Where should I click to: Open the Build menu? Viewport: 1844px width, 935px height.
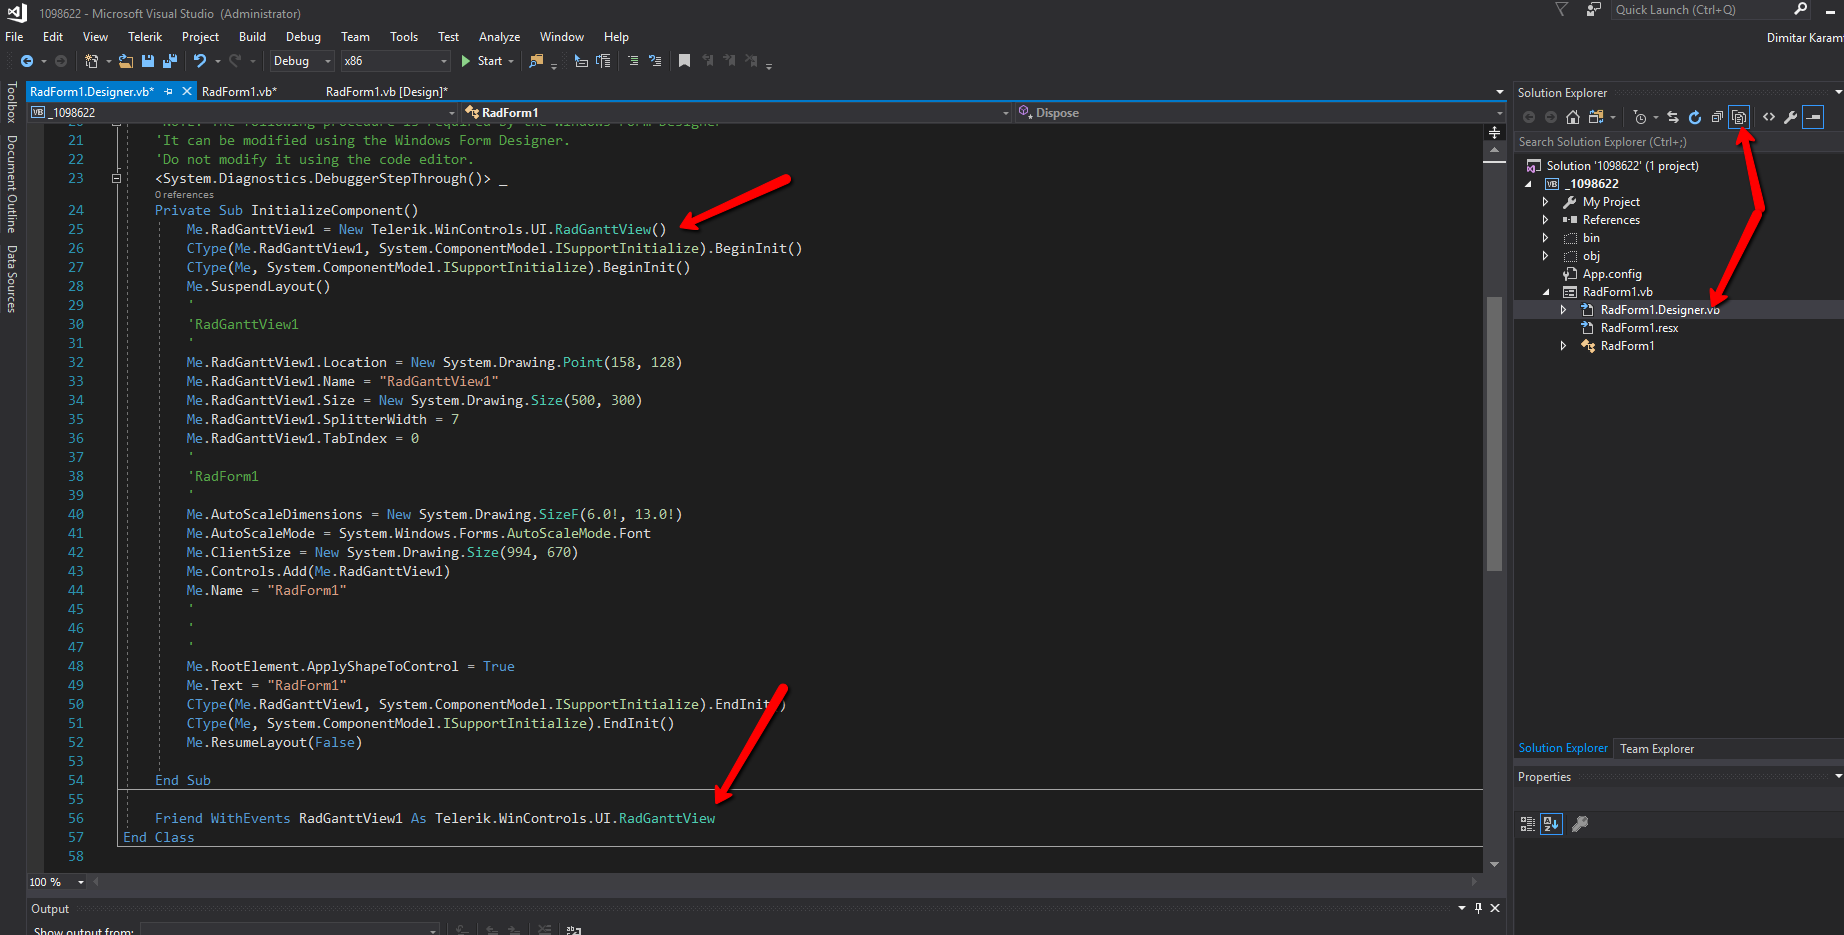click(252, 37)
